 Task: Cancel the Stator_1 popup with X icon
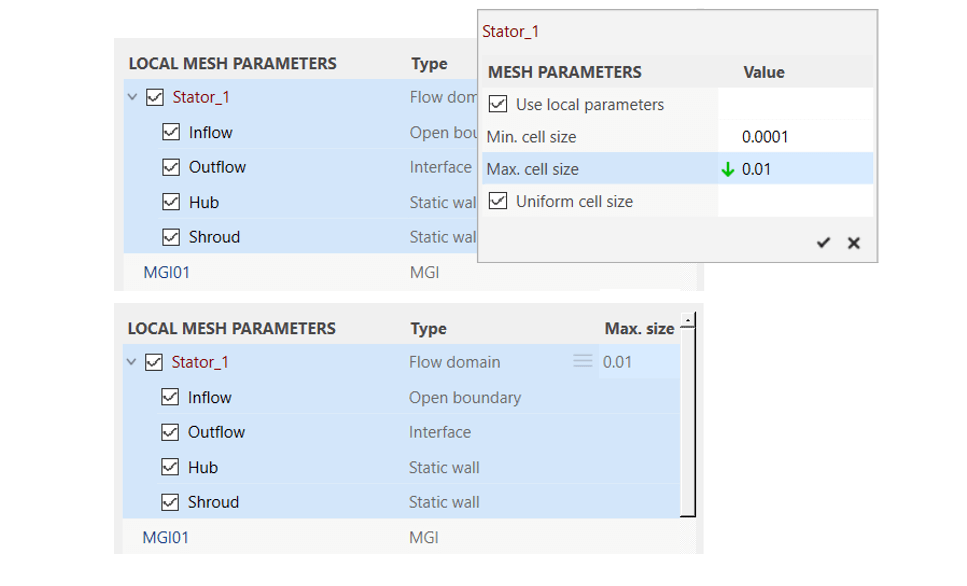pos(854,243)
